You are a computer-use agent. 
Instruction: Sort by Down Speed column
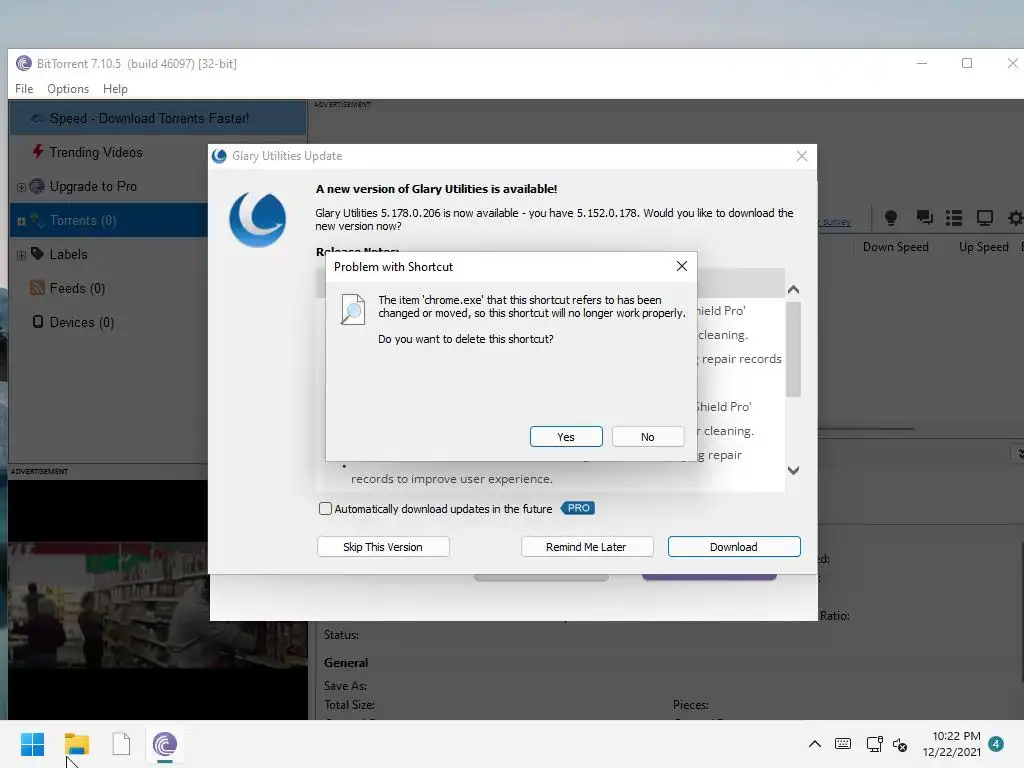click(895, 247)
